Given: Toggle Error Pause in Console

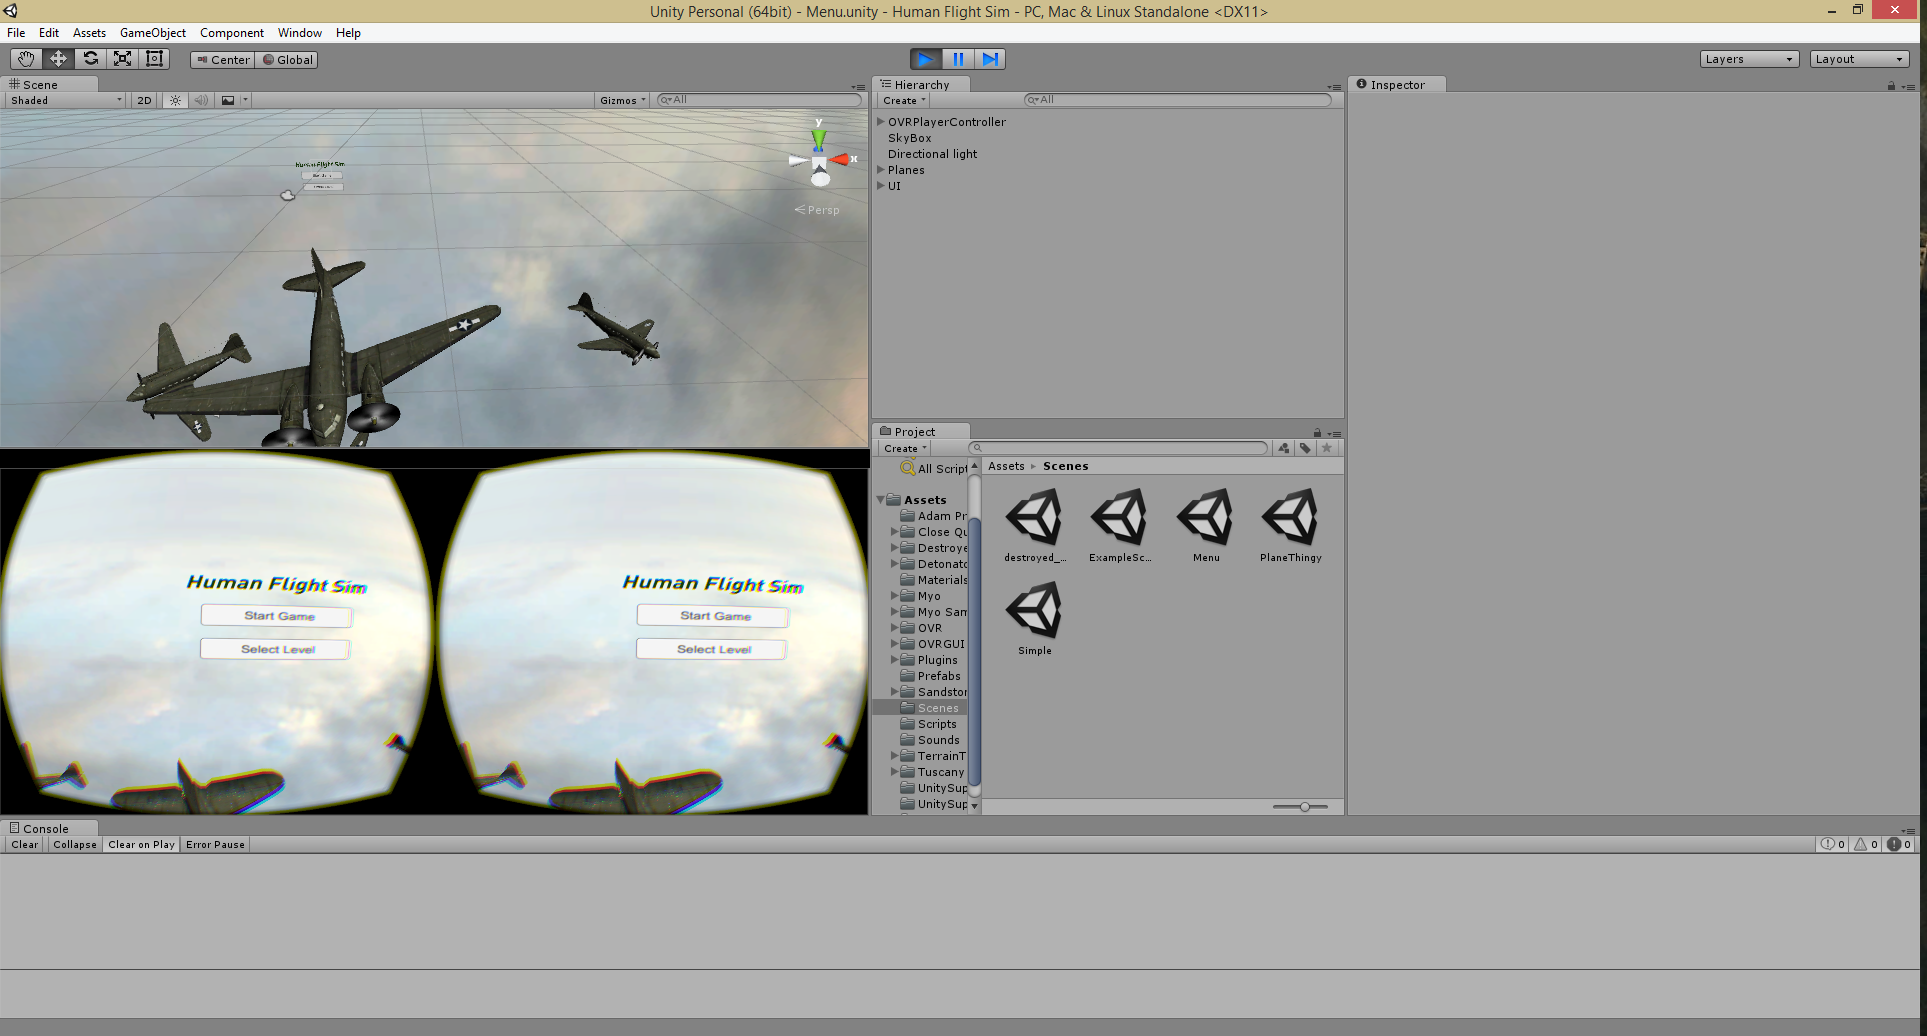Looking at the screenshot, I should (x=215, y=845).
